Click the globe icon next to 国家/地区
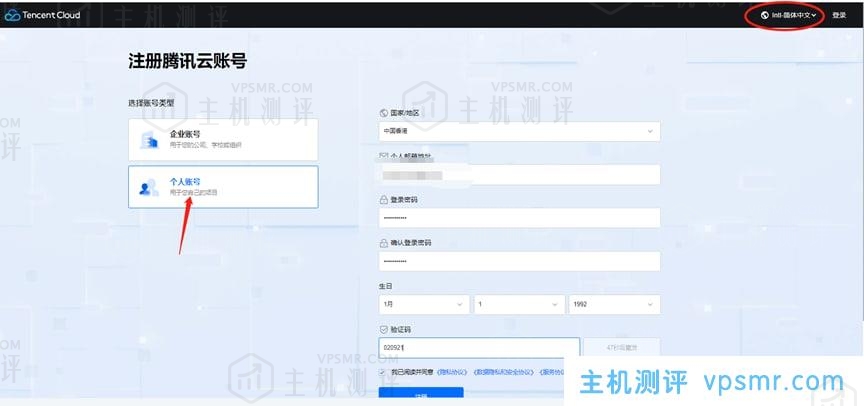864x406 pixels. [x=384, y=112]
